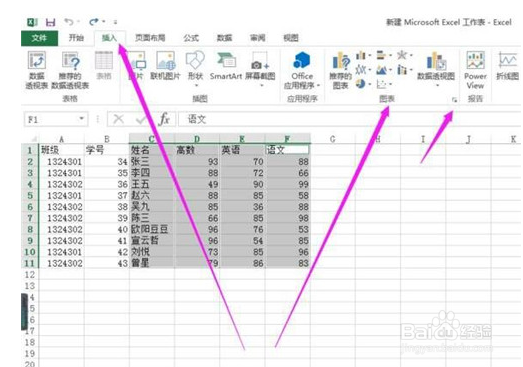523x367 pixels.
Task: Switch to the Formulas (公式) tab
Action: [x=191, y=38]
